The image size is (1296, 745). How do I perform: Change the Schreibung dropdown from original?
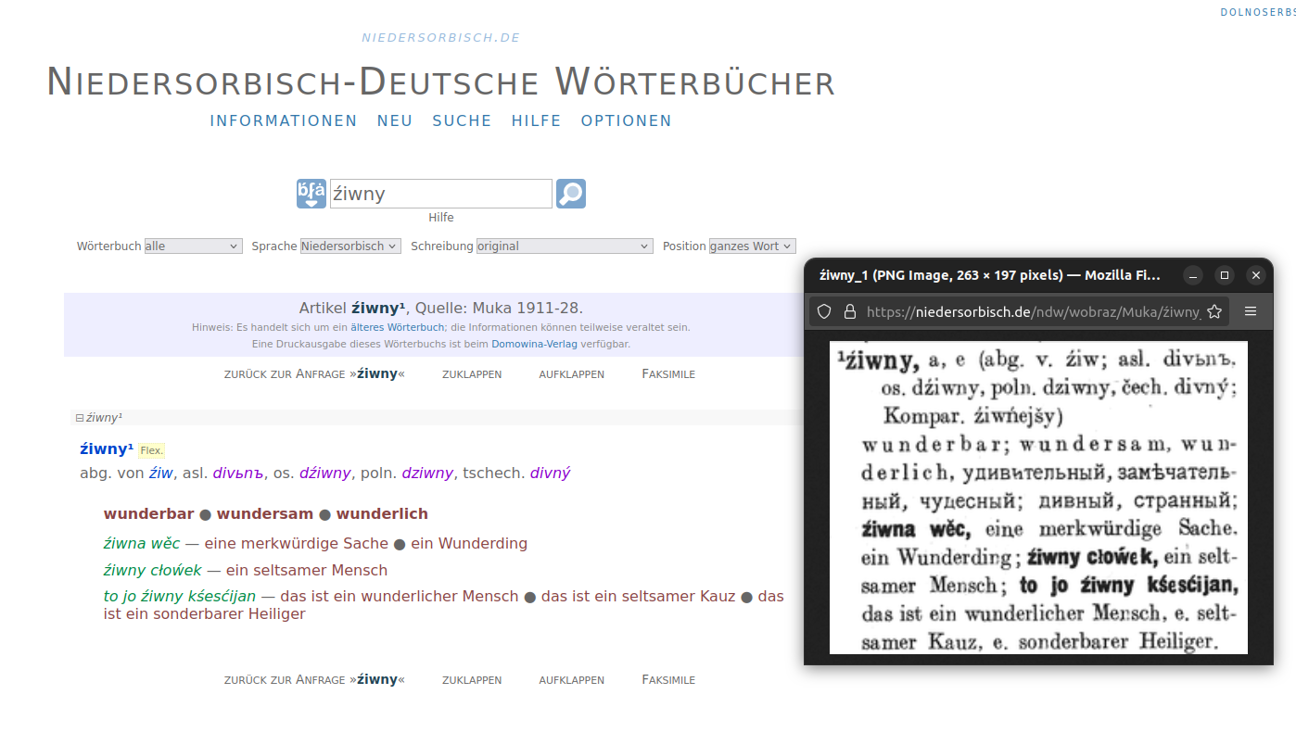[565, 245]
